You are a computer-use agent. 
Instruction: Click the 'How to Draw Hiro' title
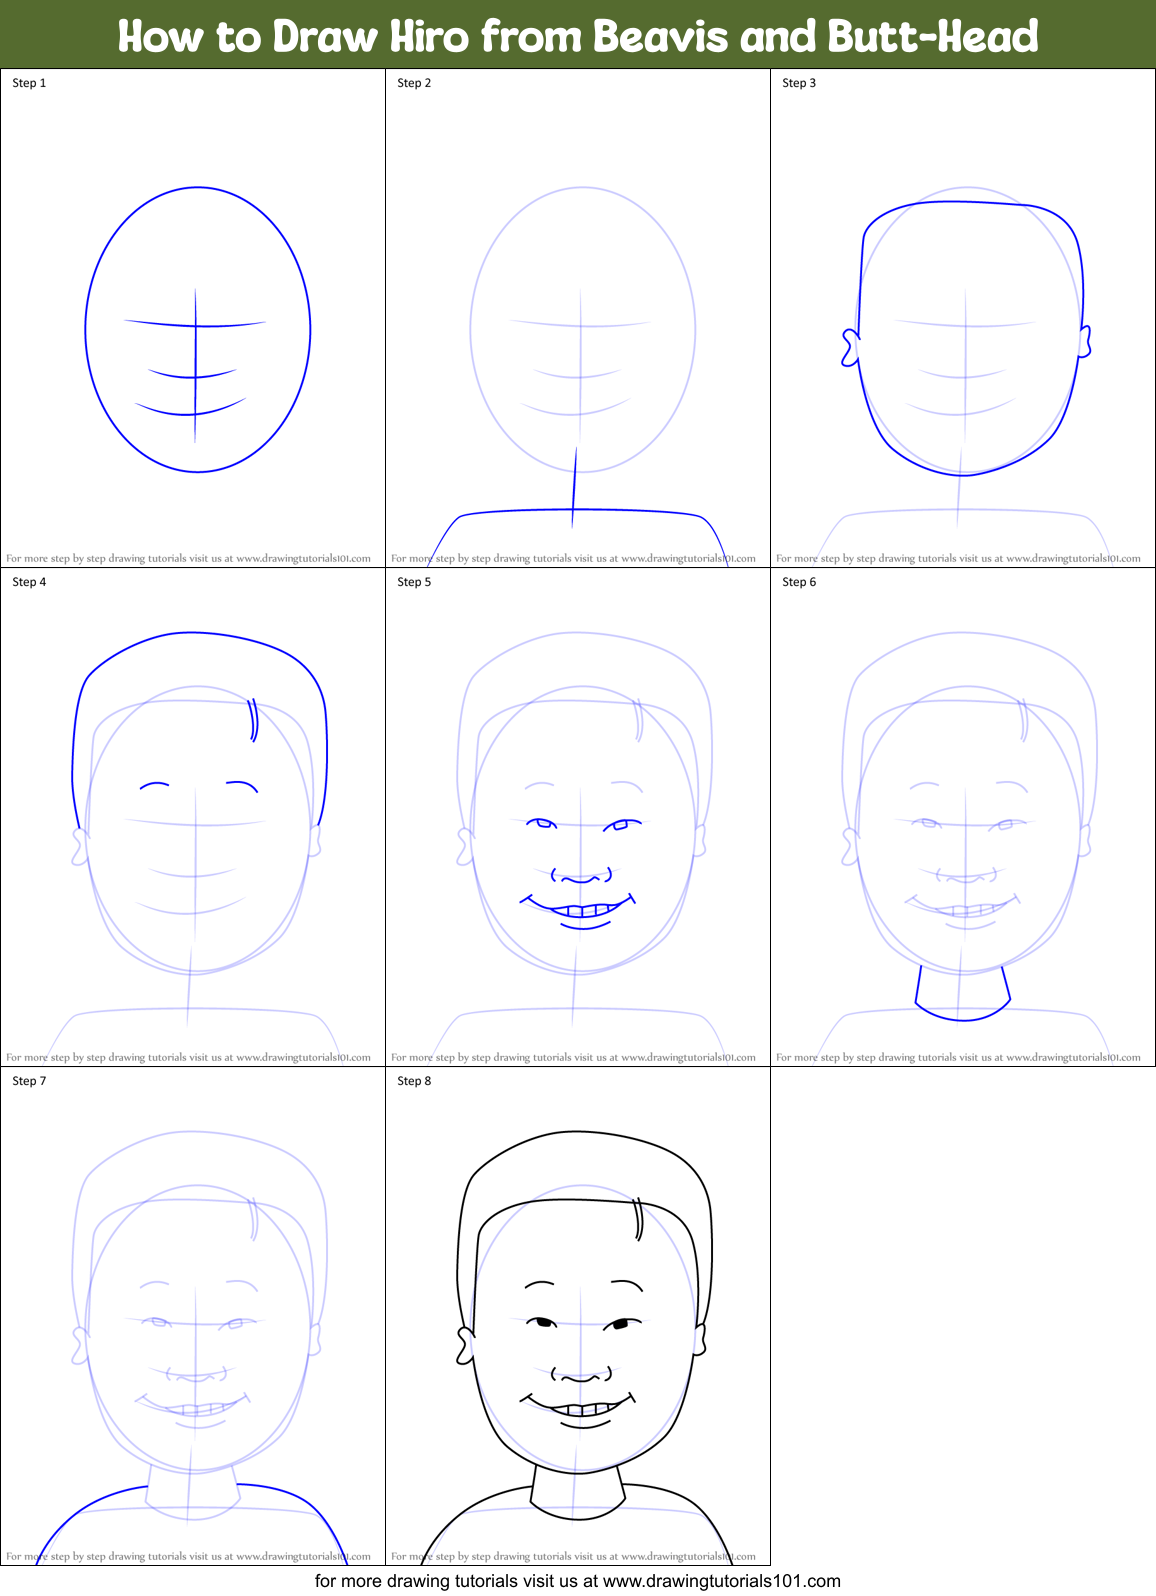(578, 36)
